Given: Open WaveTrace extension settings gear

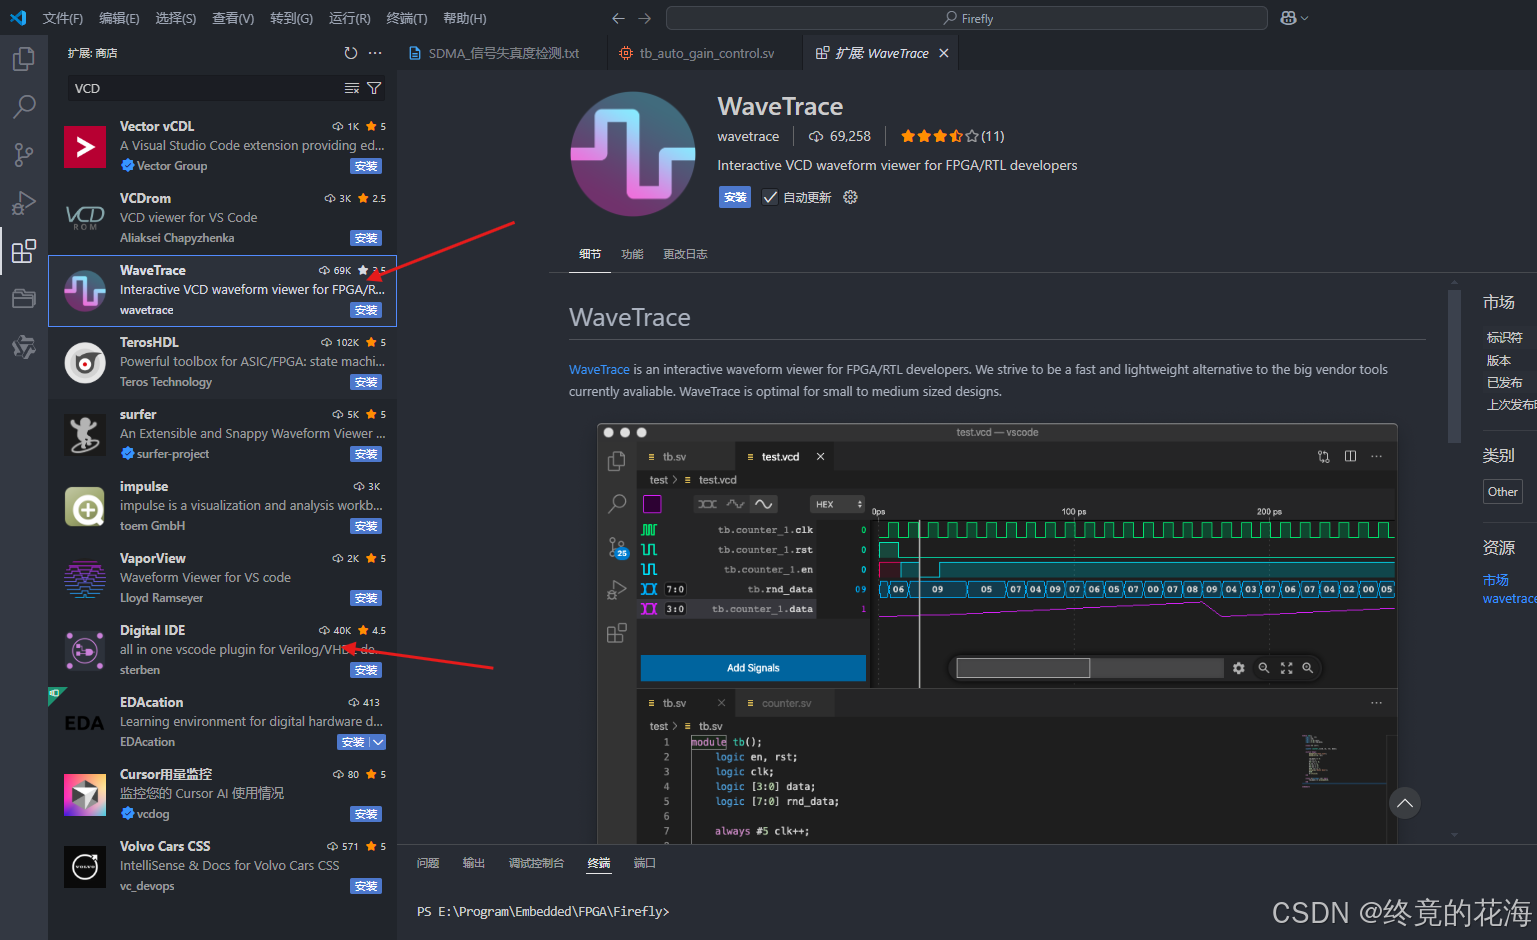Looking at the screenshot, I should tap(850, 197).
